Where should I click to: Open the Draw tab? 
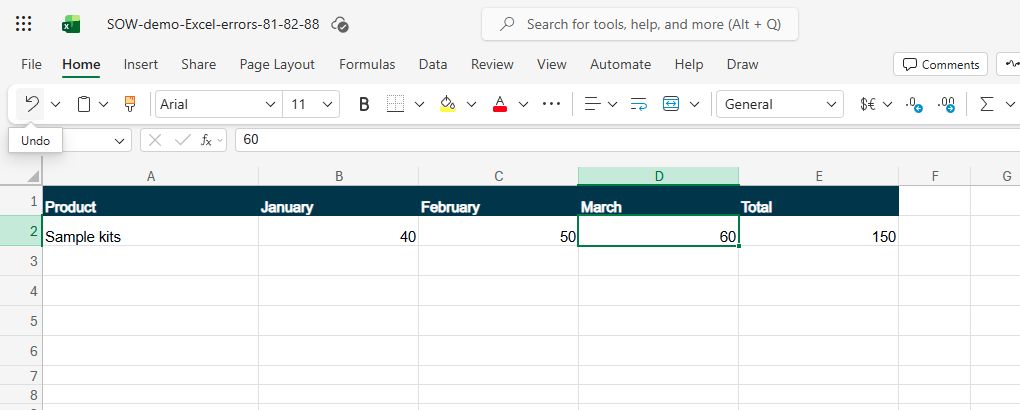[742, 64]
